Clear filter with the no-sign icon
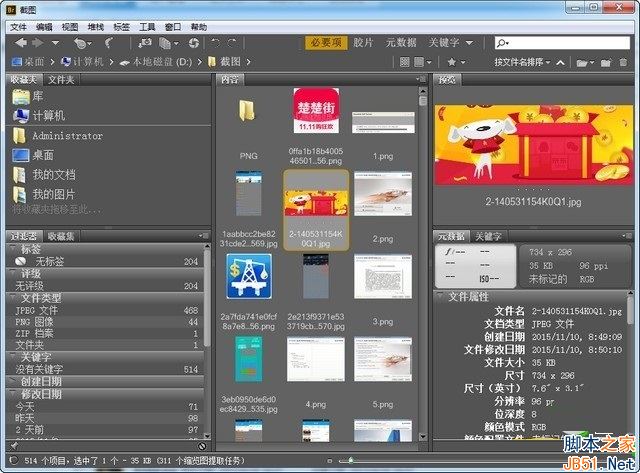This screenshot has width=640, height=473. coord(202,446)
